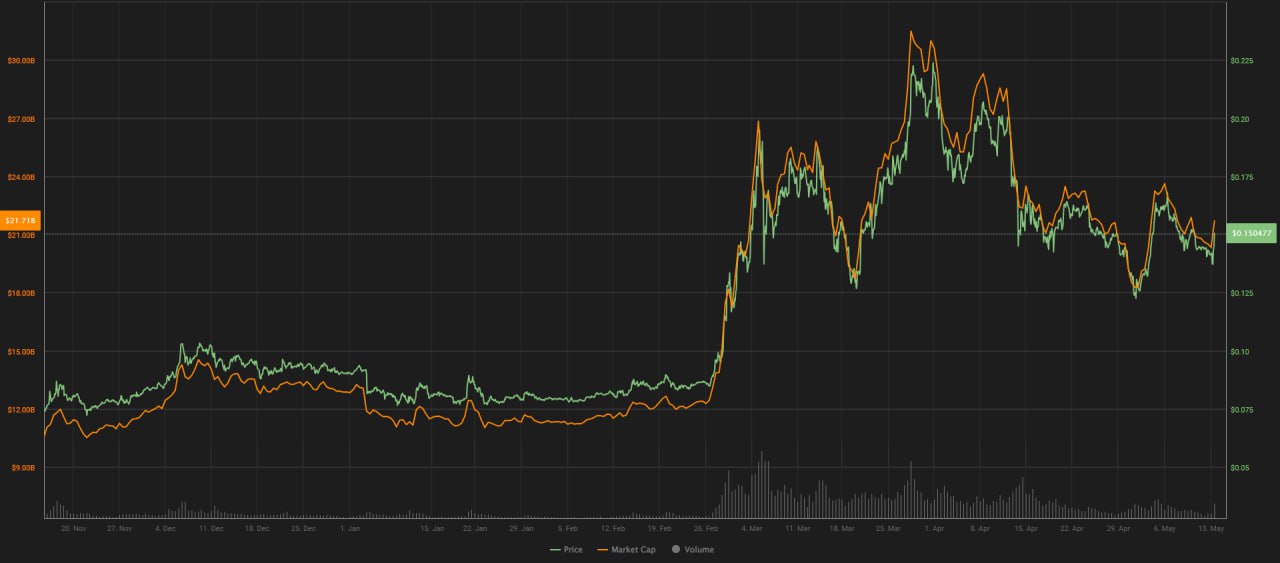Screen dimensions: 1280x563
Task: Click the $0.10 price axis label
Action: coord(1240,352)
